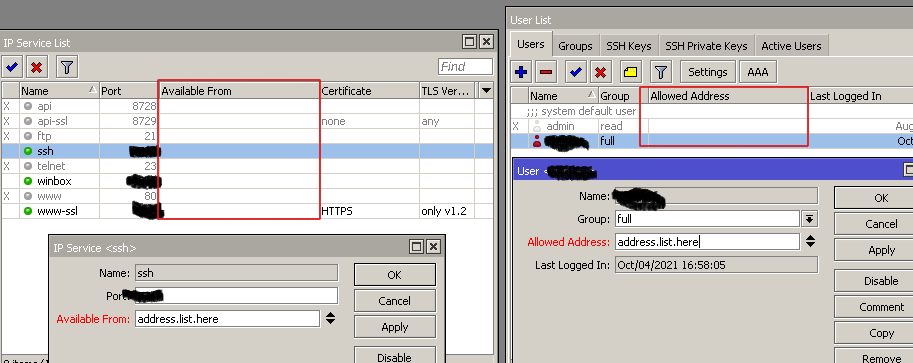Click the yellow comment note icon in User List
Screen dimensions: 913x363
(631, 72)
